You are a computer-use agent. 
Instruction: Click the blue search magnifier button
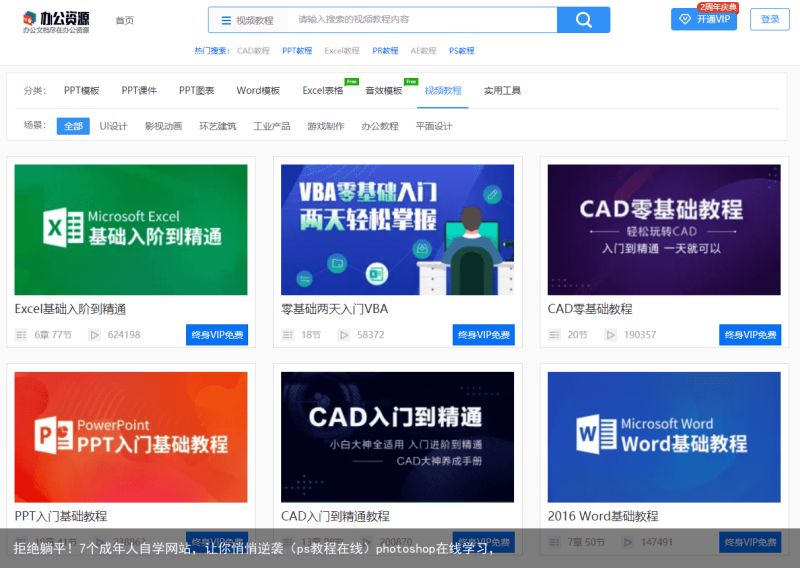click(583, 20)
